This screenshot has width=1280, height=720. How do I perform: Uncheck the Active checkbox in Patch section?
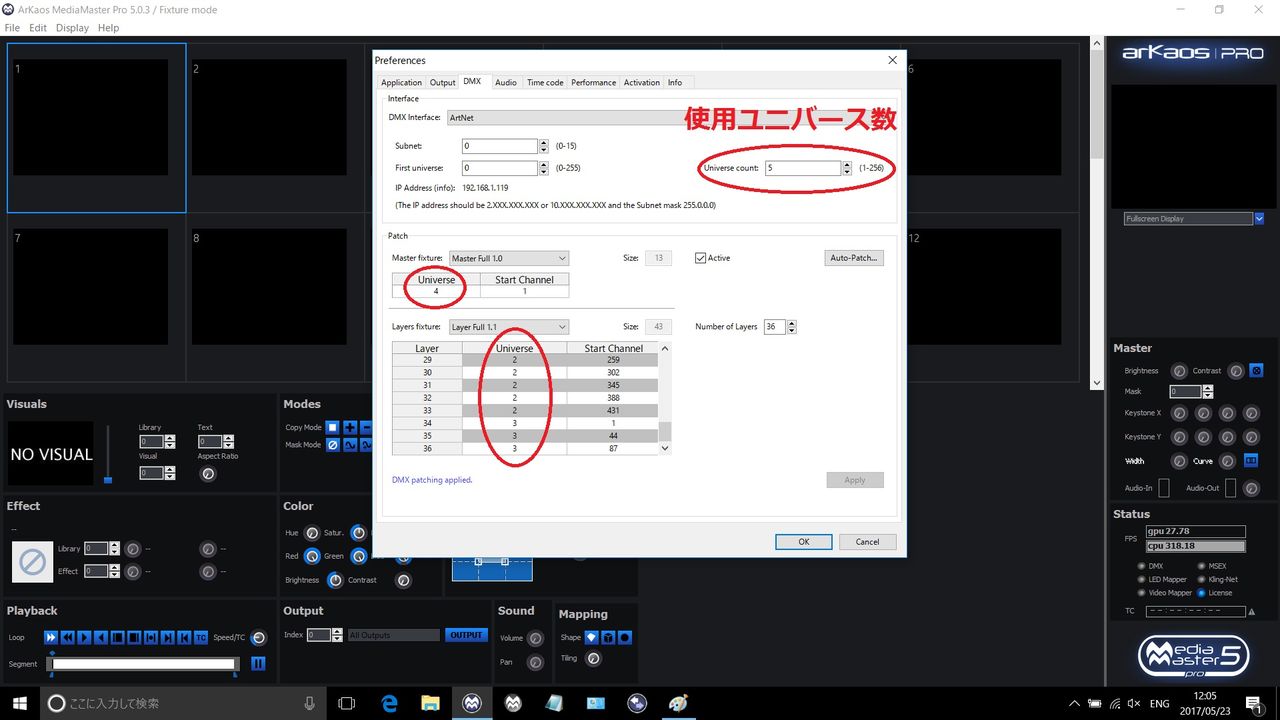700,258
